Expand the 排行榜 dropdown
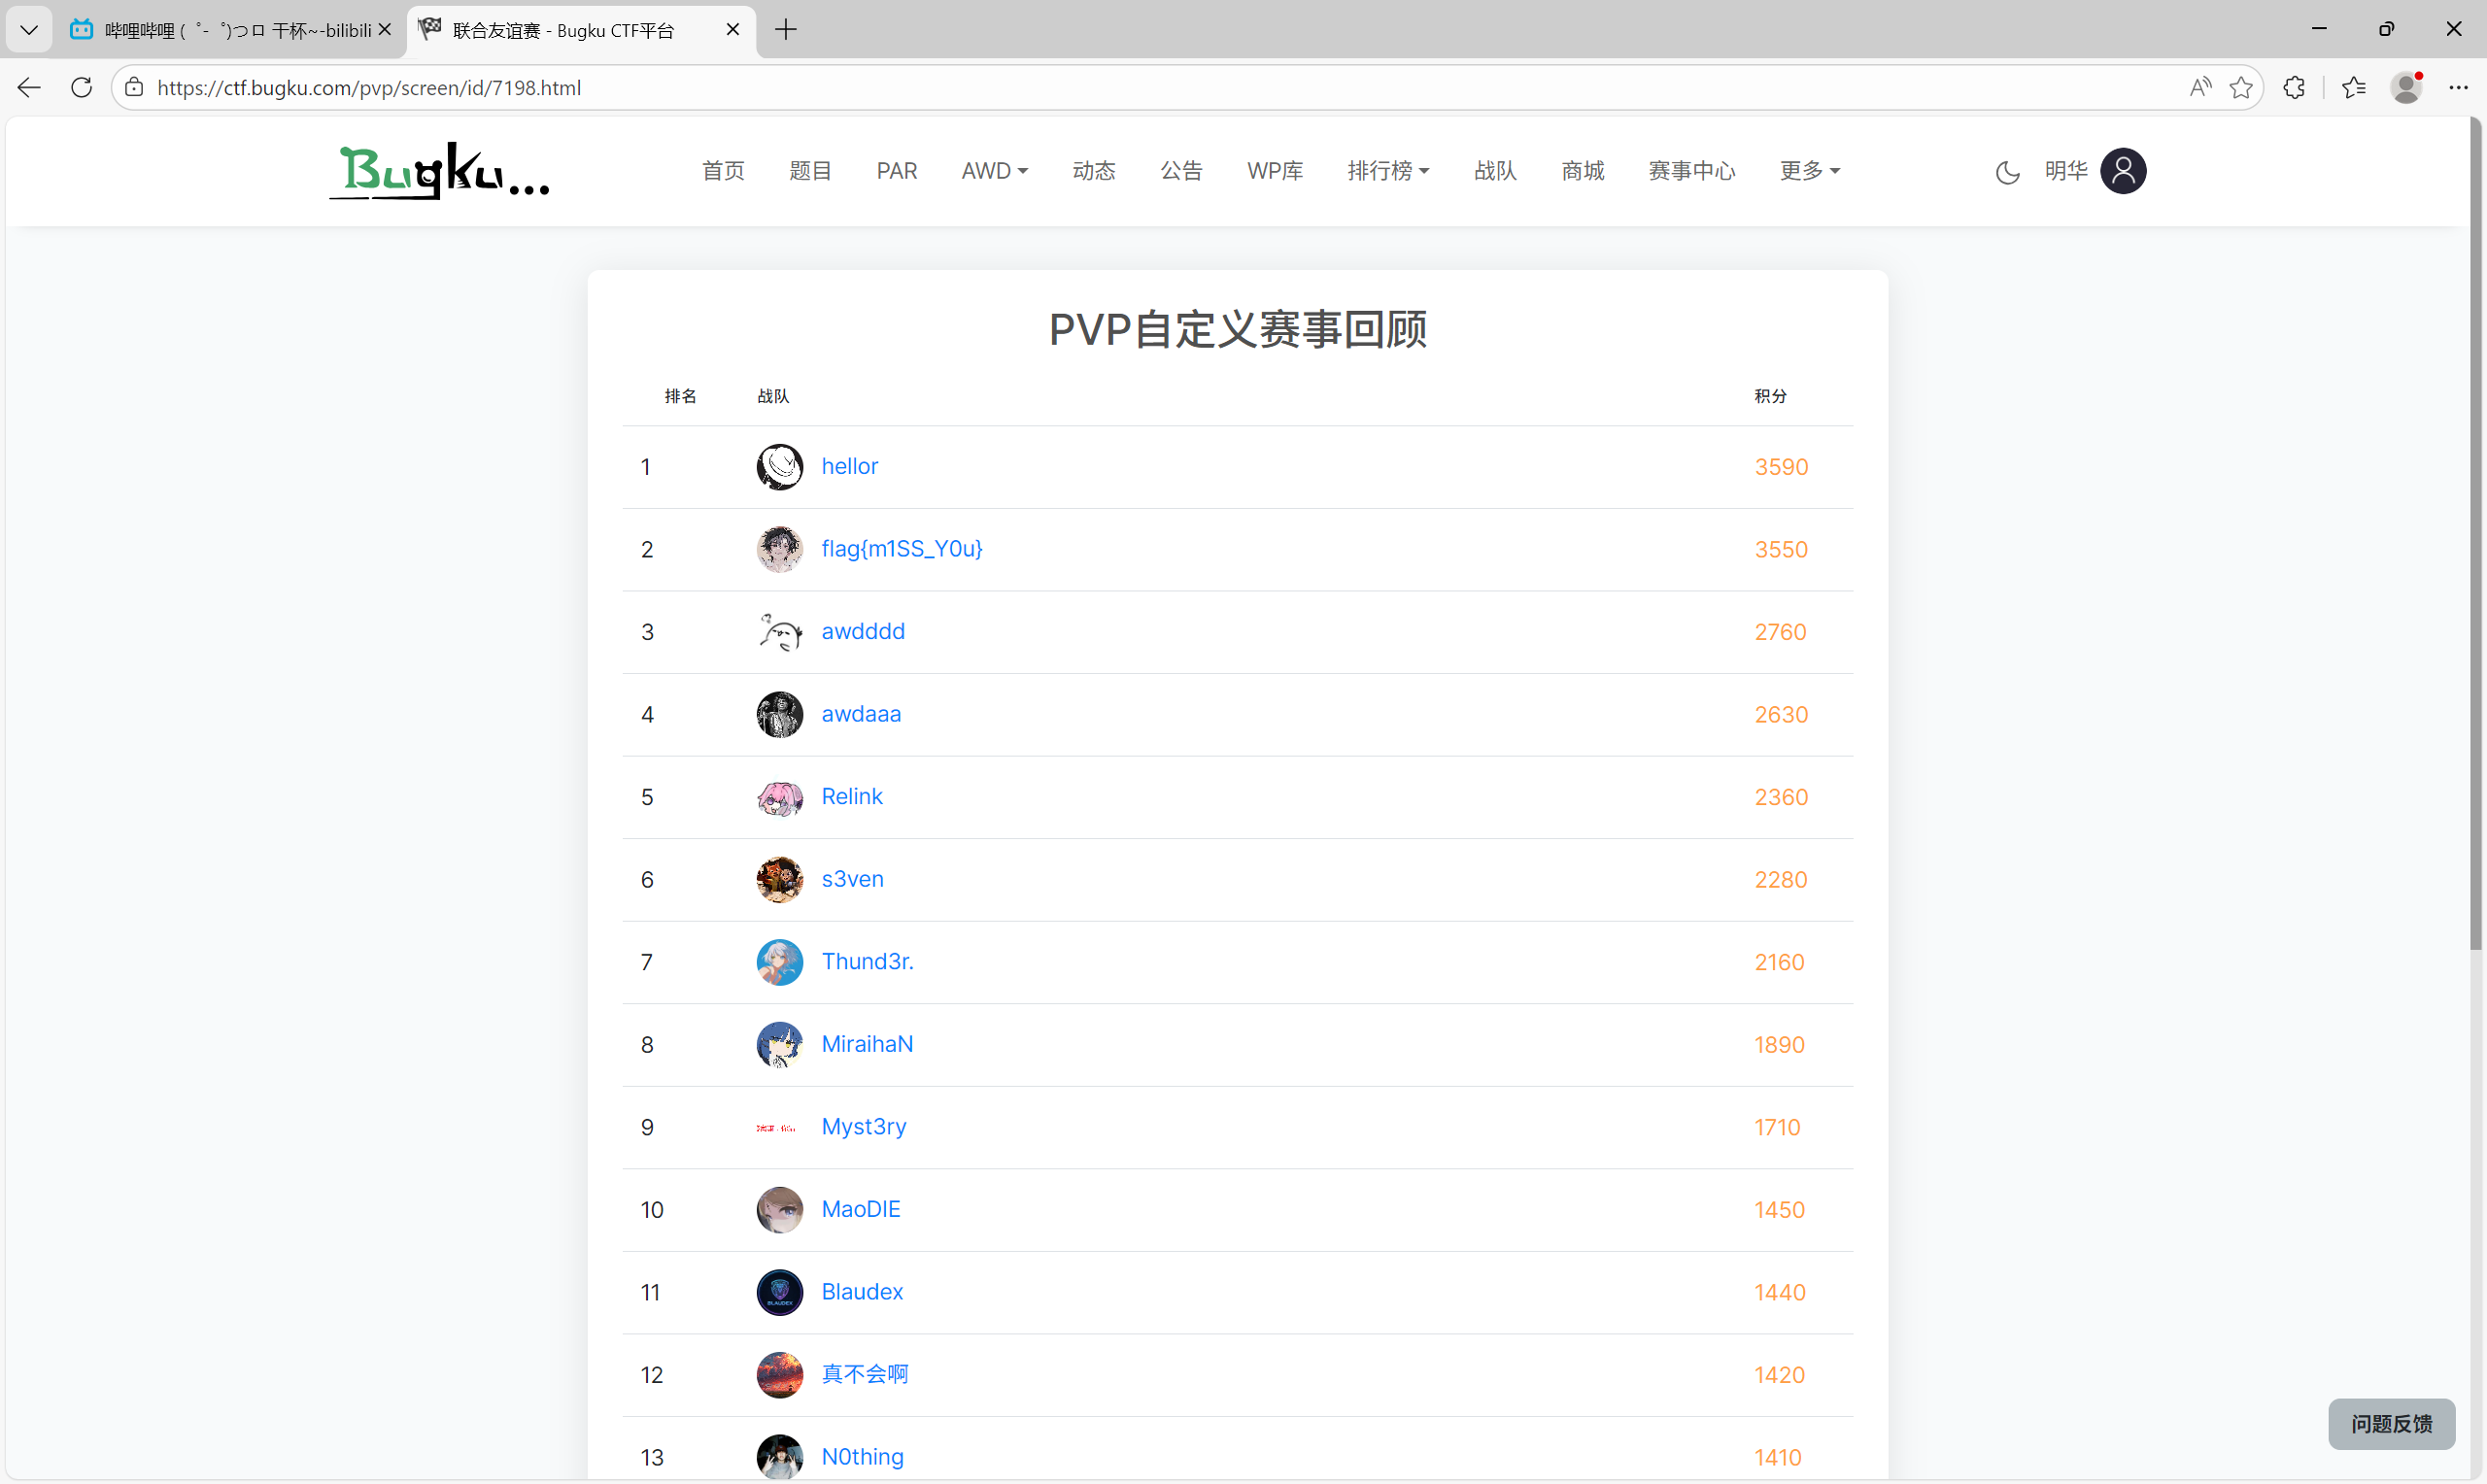Screen dimensions: 2487x1484 [x=1387, y=171]
